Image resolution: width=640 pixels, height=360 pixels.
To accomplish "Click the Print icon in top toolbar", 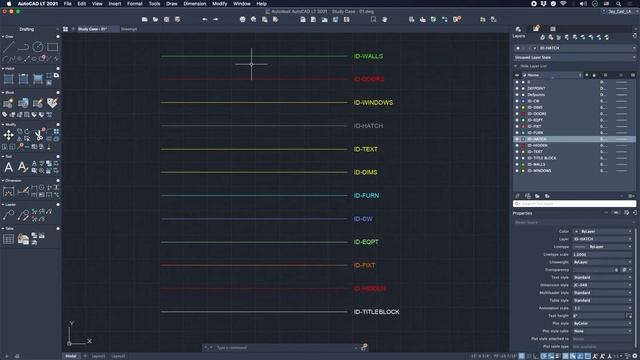I will tap(243, 19).
